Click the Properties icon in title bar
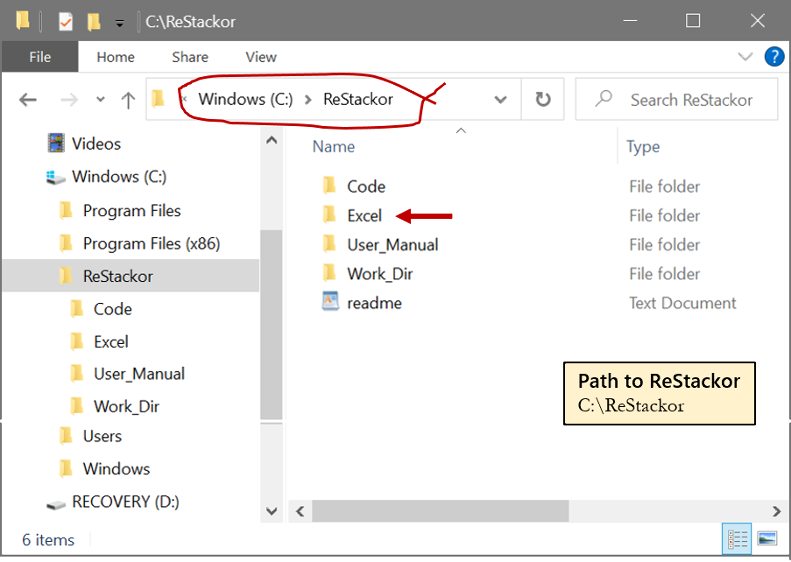 (66, 22)
